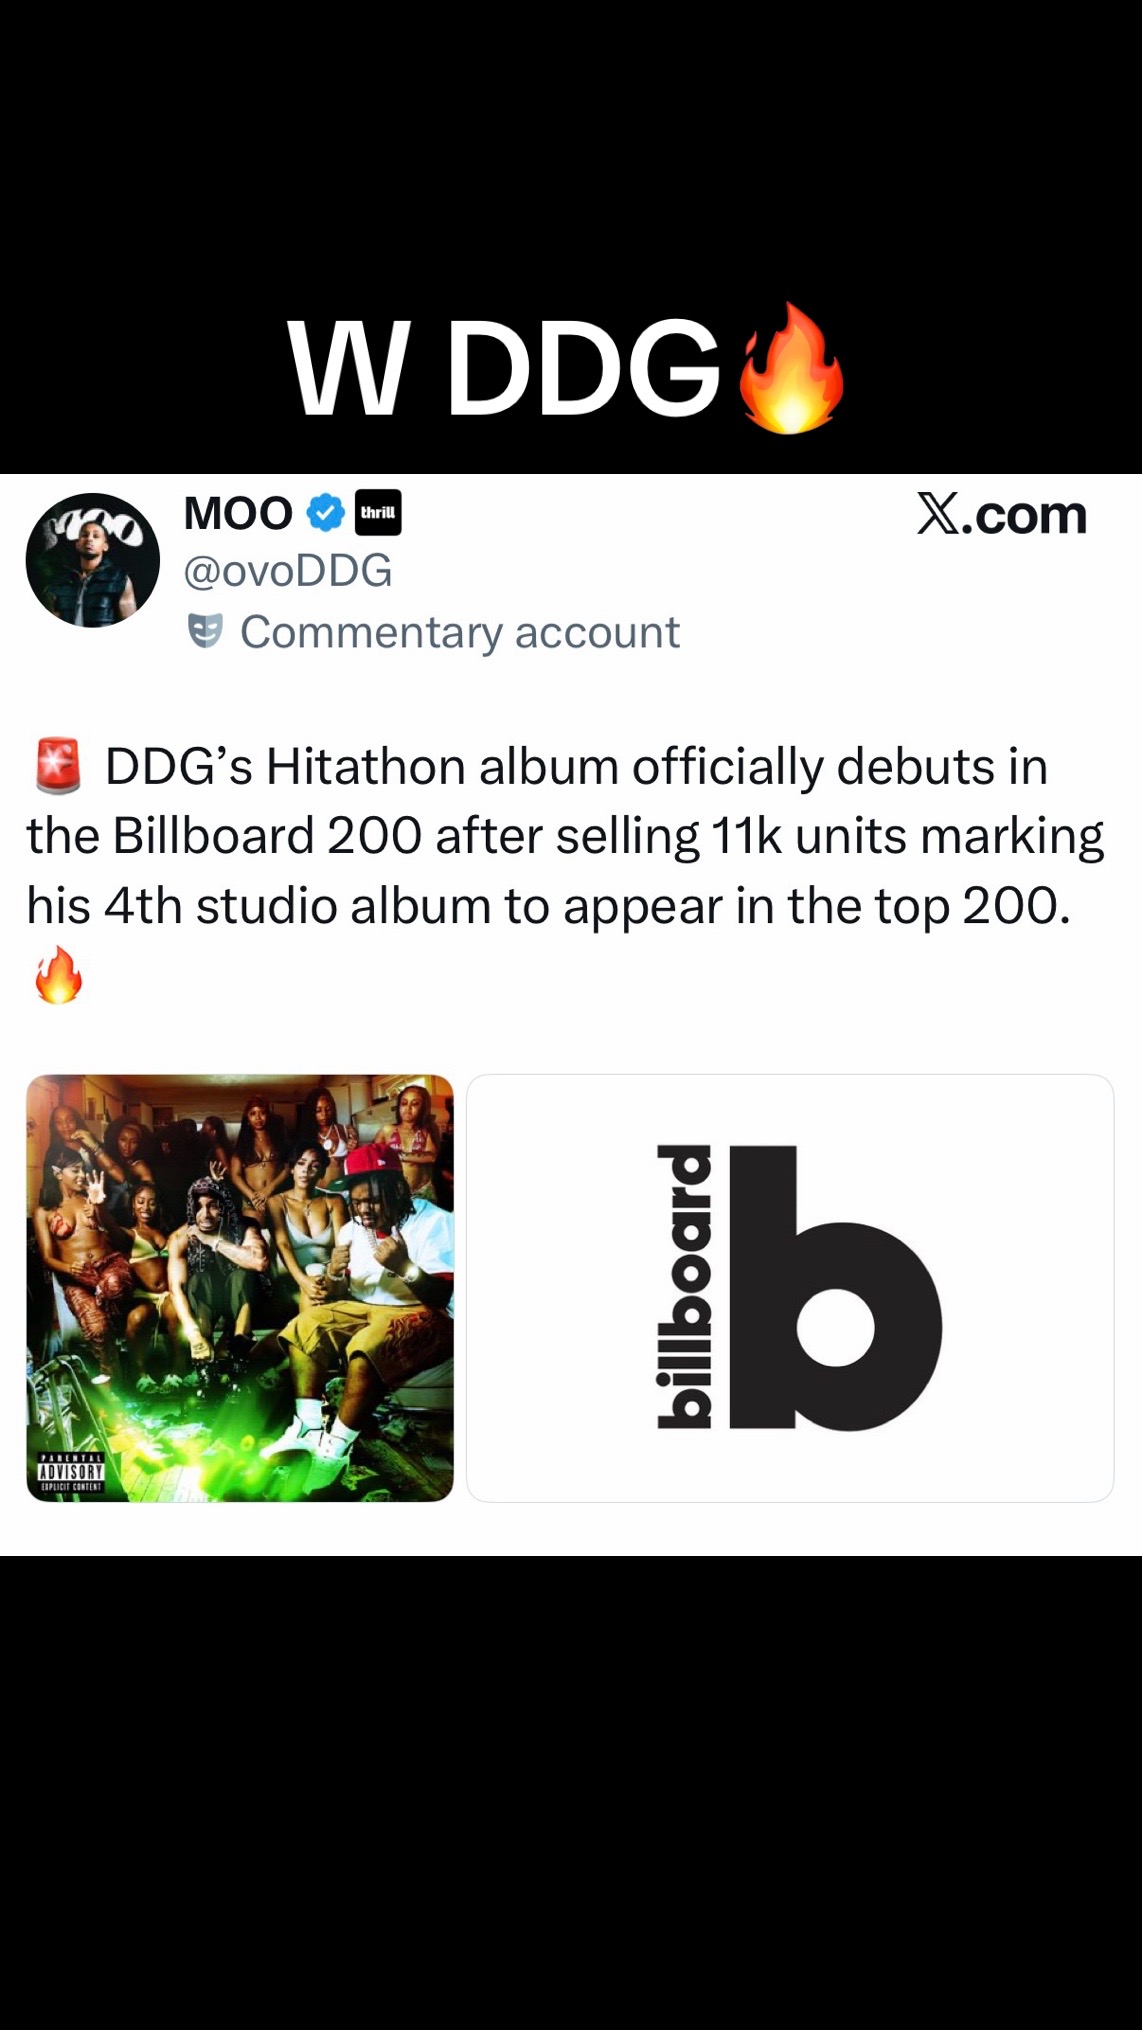1142x2030 pixels.
Task: Click the Parental Advisory label on cover
Action: click(x=71, y=1473)
